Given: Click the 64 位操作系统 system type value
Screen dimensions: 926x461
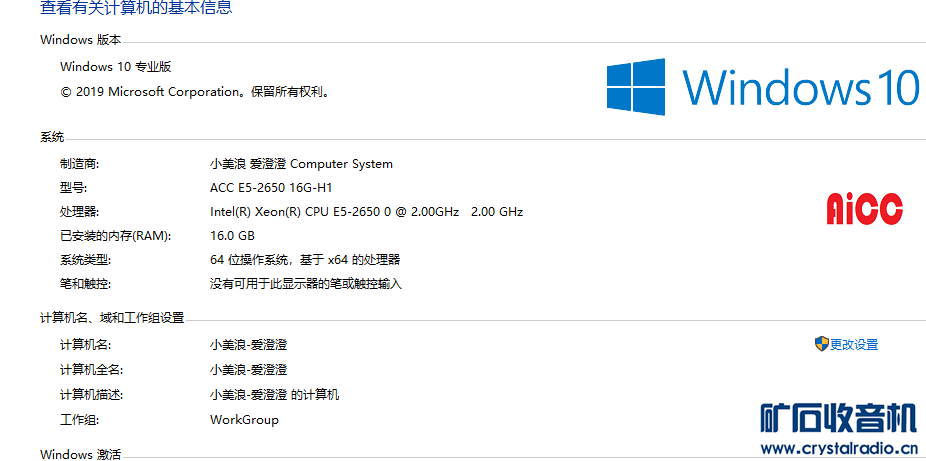Looking at the screenshot, I should (304, 260).
